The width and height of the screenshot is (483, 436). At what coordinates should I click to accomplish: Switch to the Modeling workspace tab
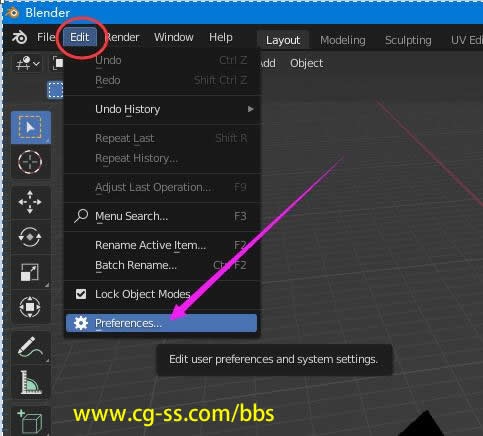[343, 40]
